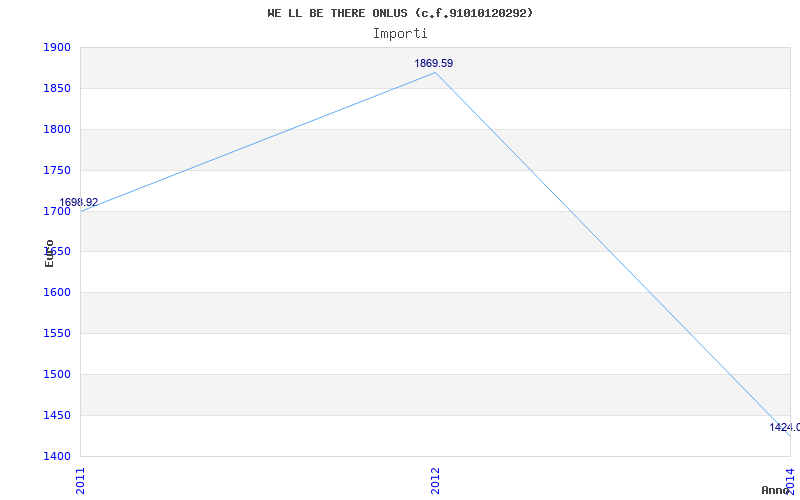Click the 'Euro' y-axis title
The height and width of the screenshot is (500, 800).
pos(49,253)
